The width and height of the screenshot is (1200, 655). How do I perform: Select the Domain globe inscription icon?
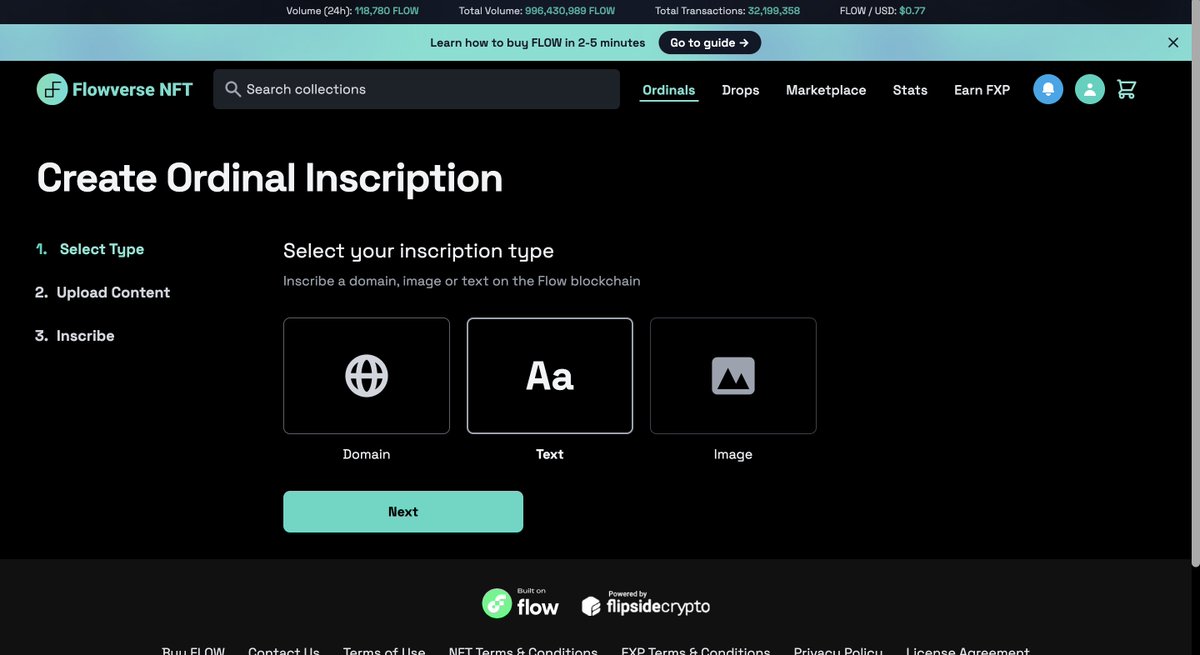click(366, 375)
